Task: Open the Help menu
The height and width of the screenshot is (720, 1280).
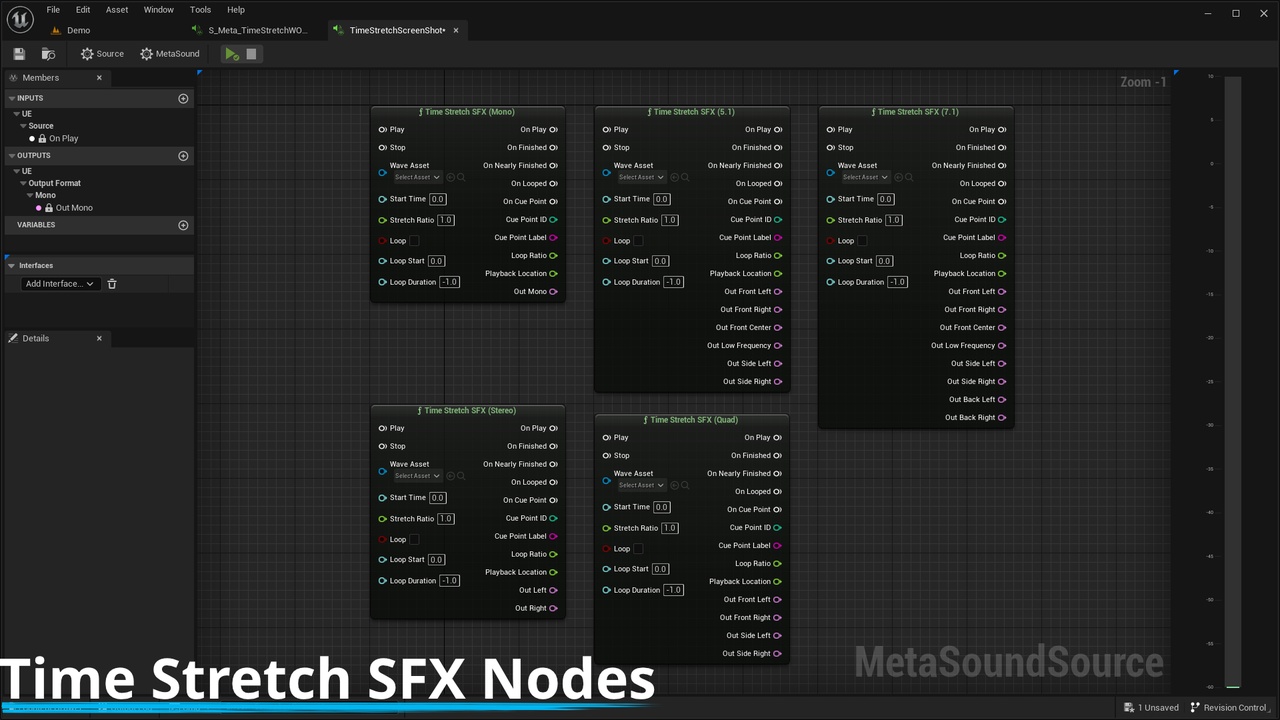Action: (236, 10)
